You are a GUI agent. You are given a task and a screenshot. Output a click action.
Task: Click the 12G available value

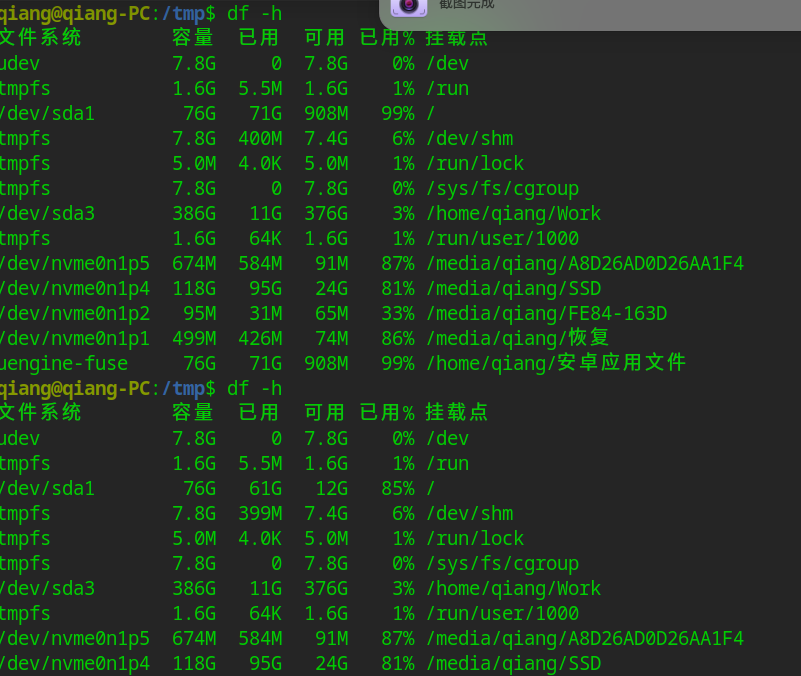click(x=332, y=488)
